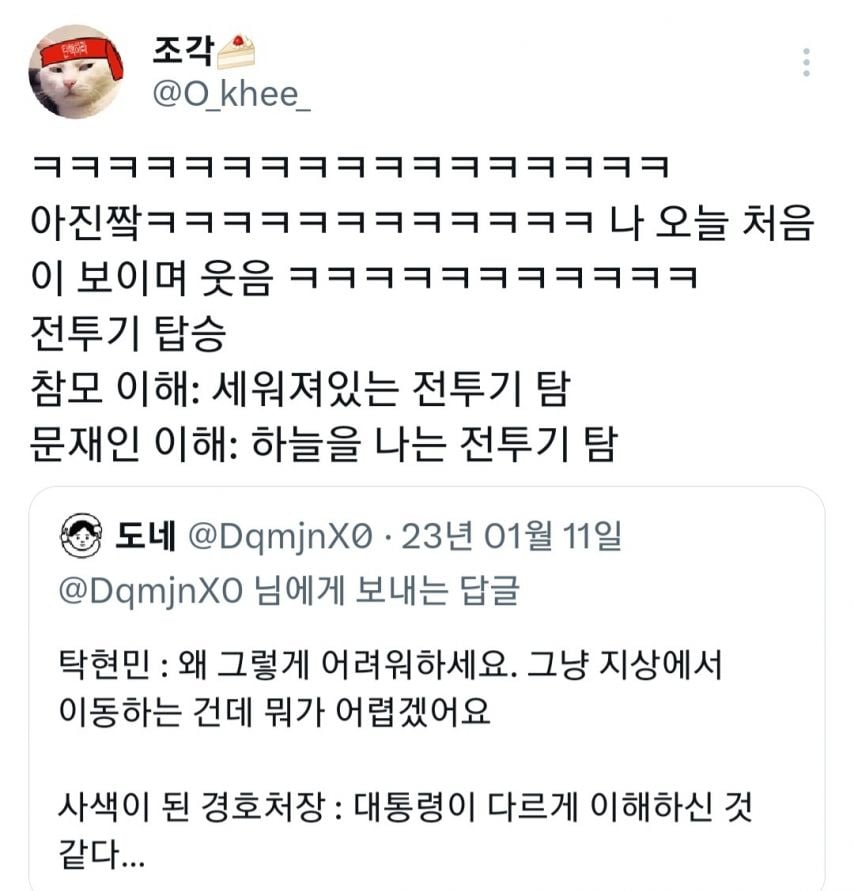854x891 pixels.
Task: Click the @O_khee_ handle
Action: pyautogui.click(x=231, y=94)
